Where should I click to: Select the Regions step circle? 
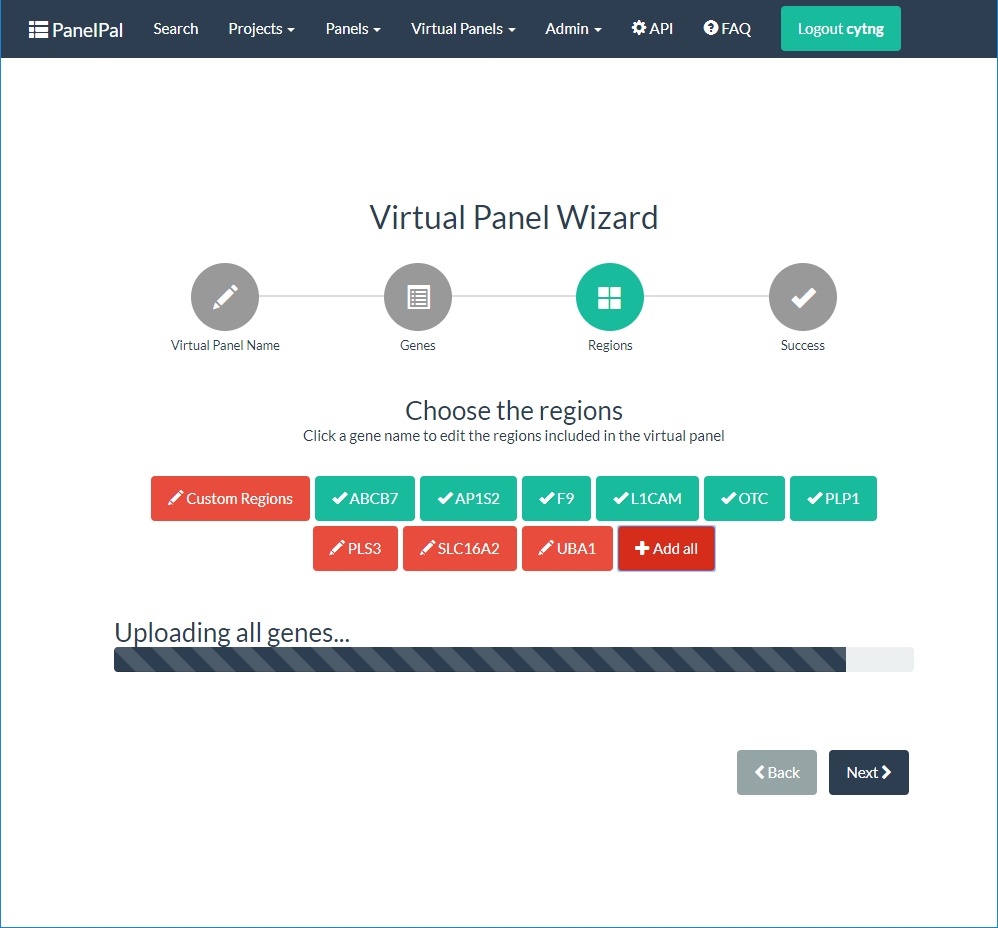pyautogui.click(x=610, y=297)
